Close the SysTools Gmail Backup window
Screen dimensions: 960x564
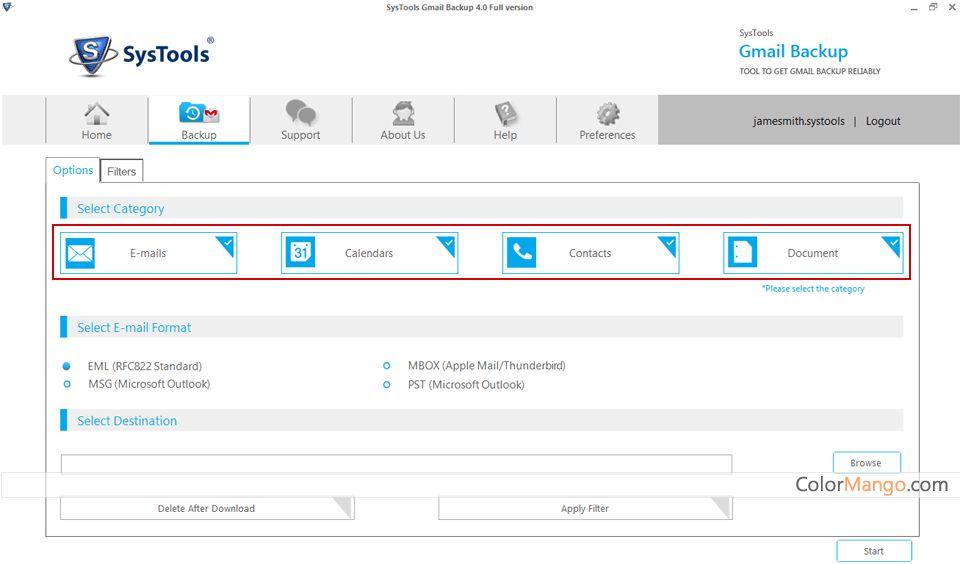point(952,7)
